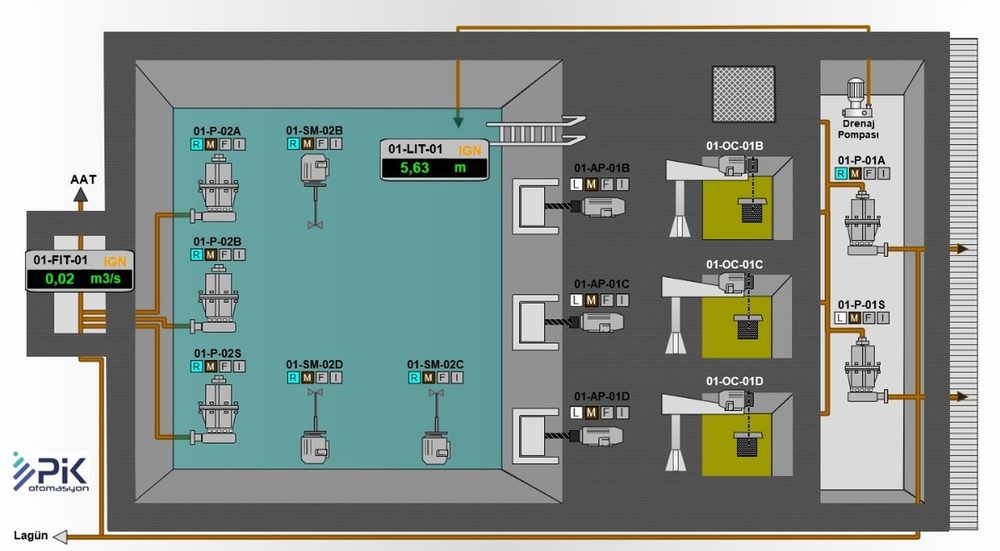Screen dimensions: 1000x551
Task: Click the Lagün outlet arrow
Action: point(61,536)
